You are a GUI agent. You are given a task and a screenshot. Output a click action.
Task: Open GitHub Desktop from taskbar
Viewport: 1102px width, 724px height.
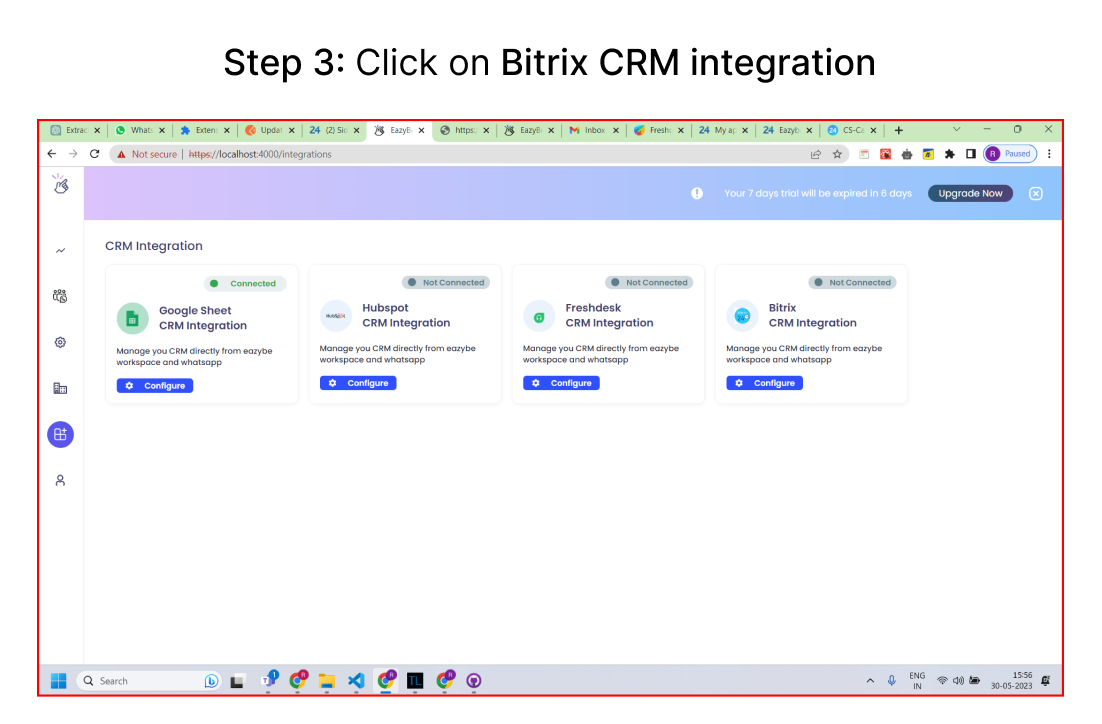coord(474,680)
